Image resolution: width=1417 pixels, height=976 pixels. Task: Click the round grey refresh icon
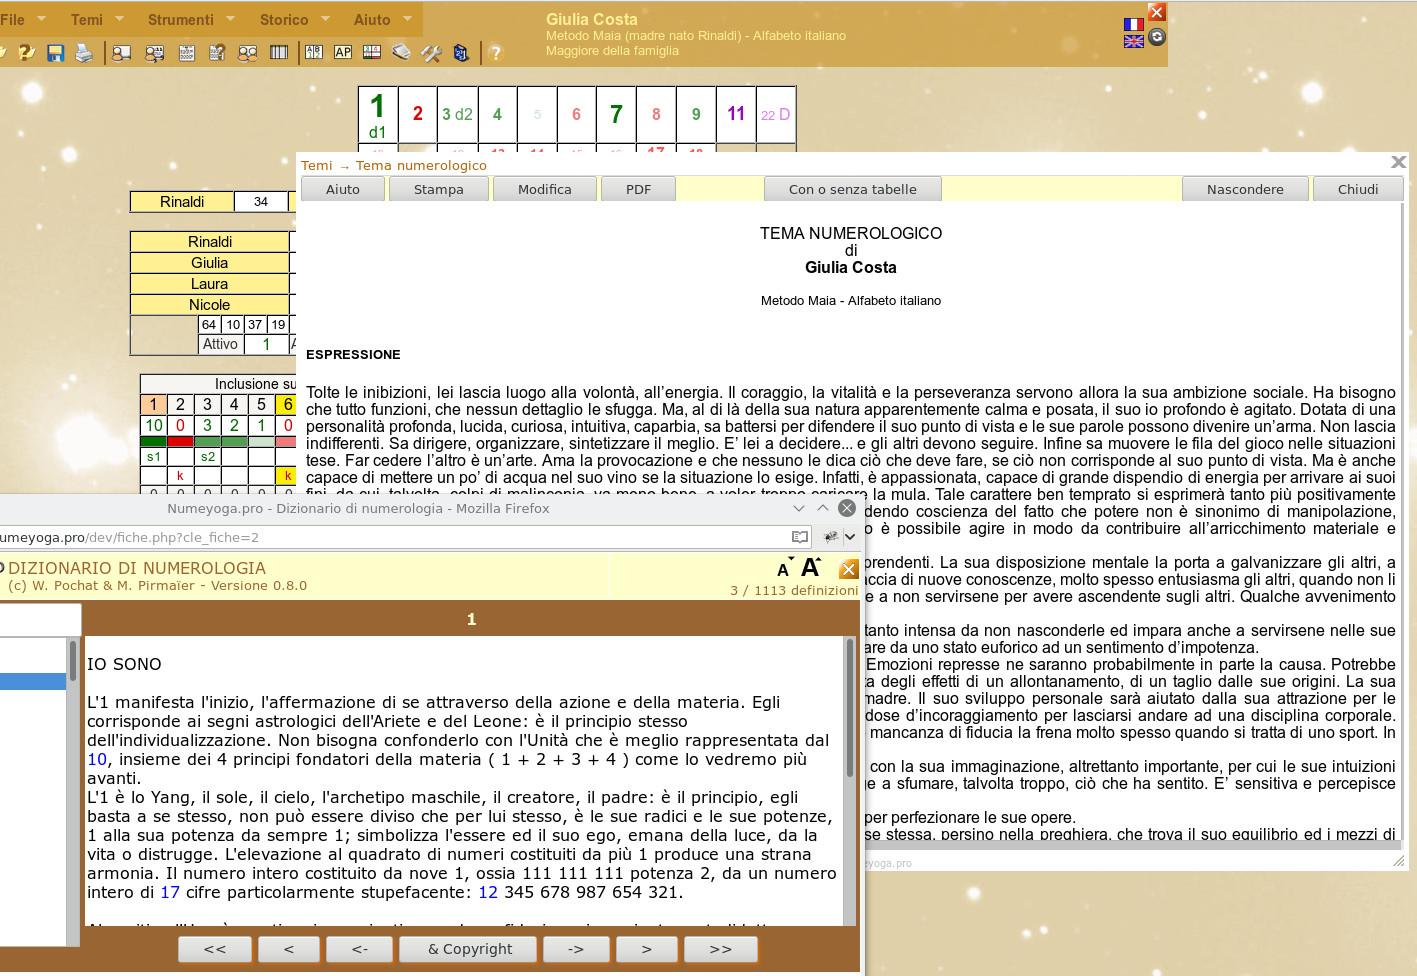1157,37
